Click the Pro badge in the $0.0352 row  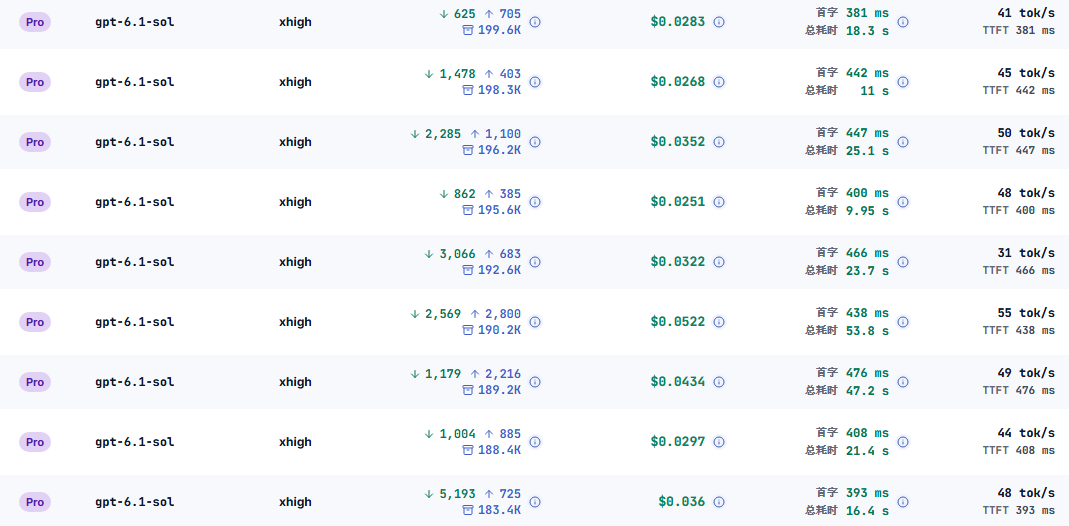pyautogui.click(x=35, y=142)
